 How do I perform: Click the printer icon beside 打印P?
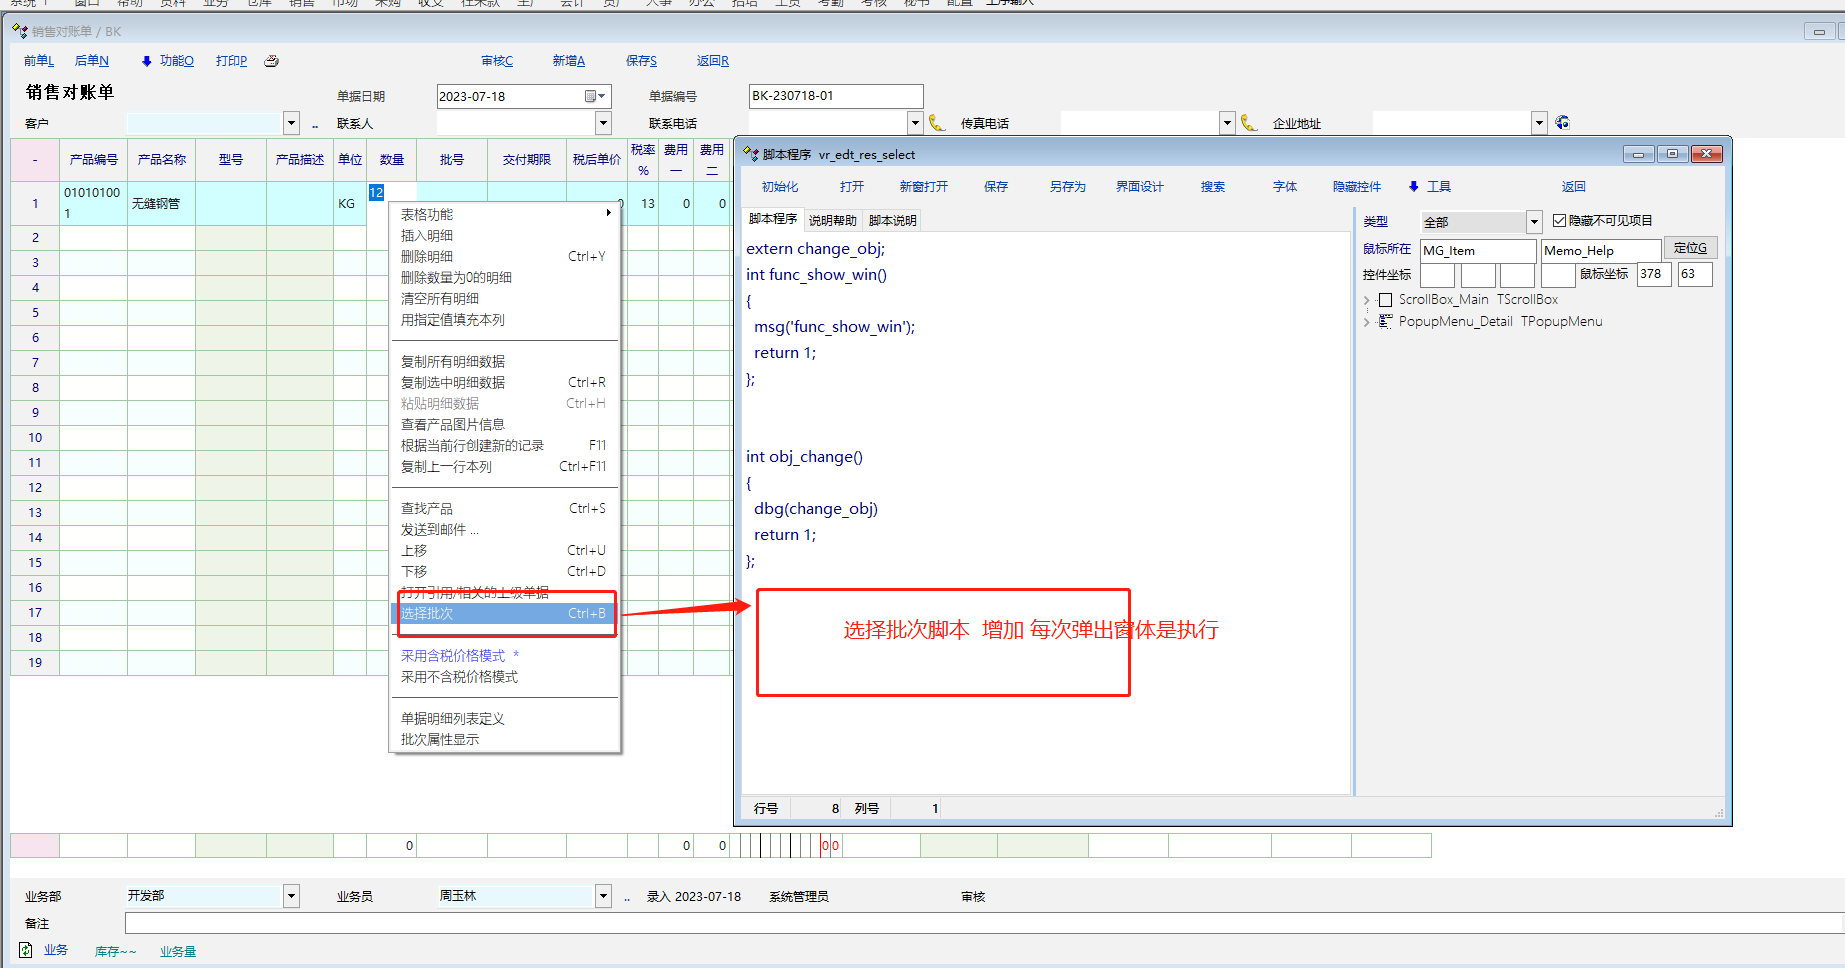pos(271,61)
